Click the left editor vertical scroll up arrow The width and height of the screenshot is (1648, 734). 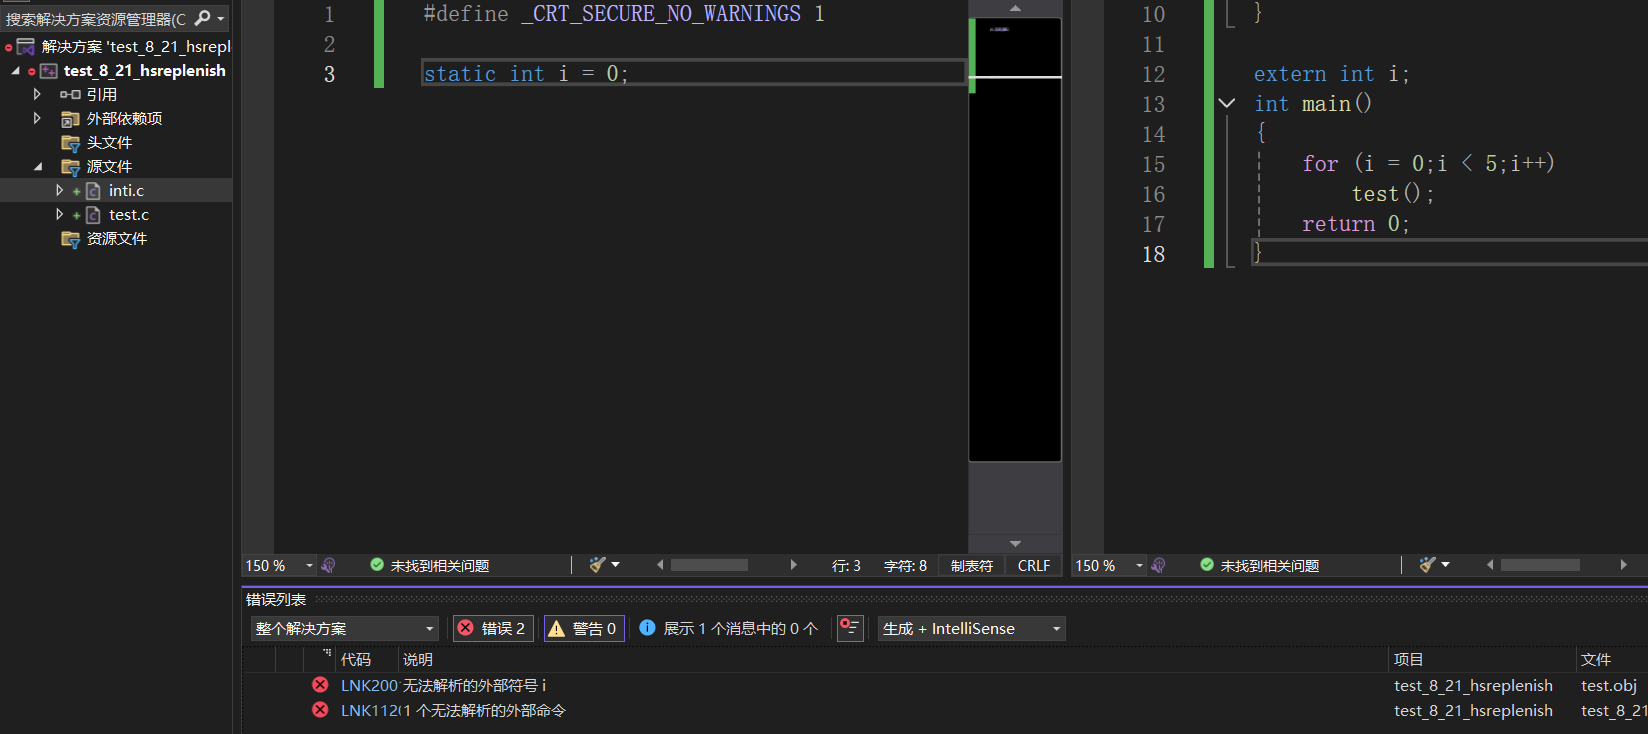click(x=1015, y=8)
